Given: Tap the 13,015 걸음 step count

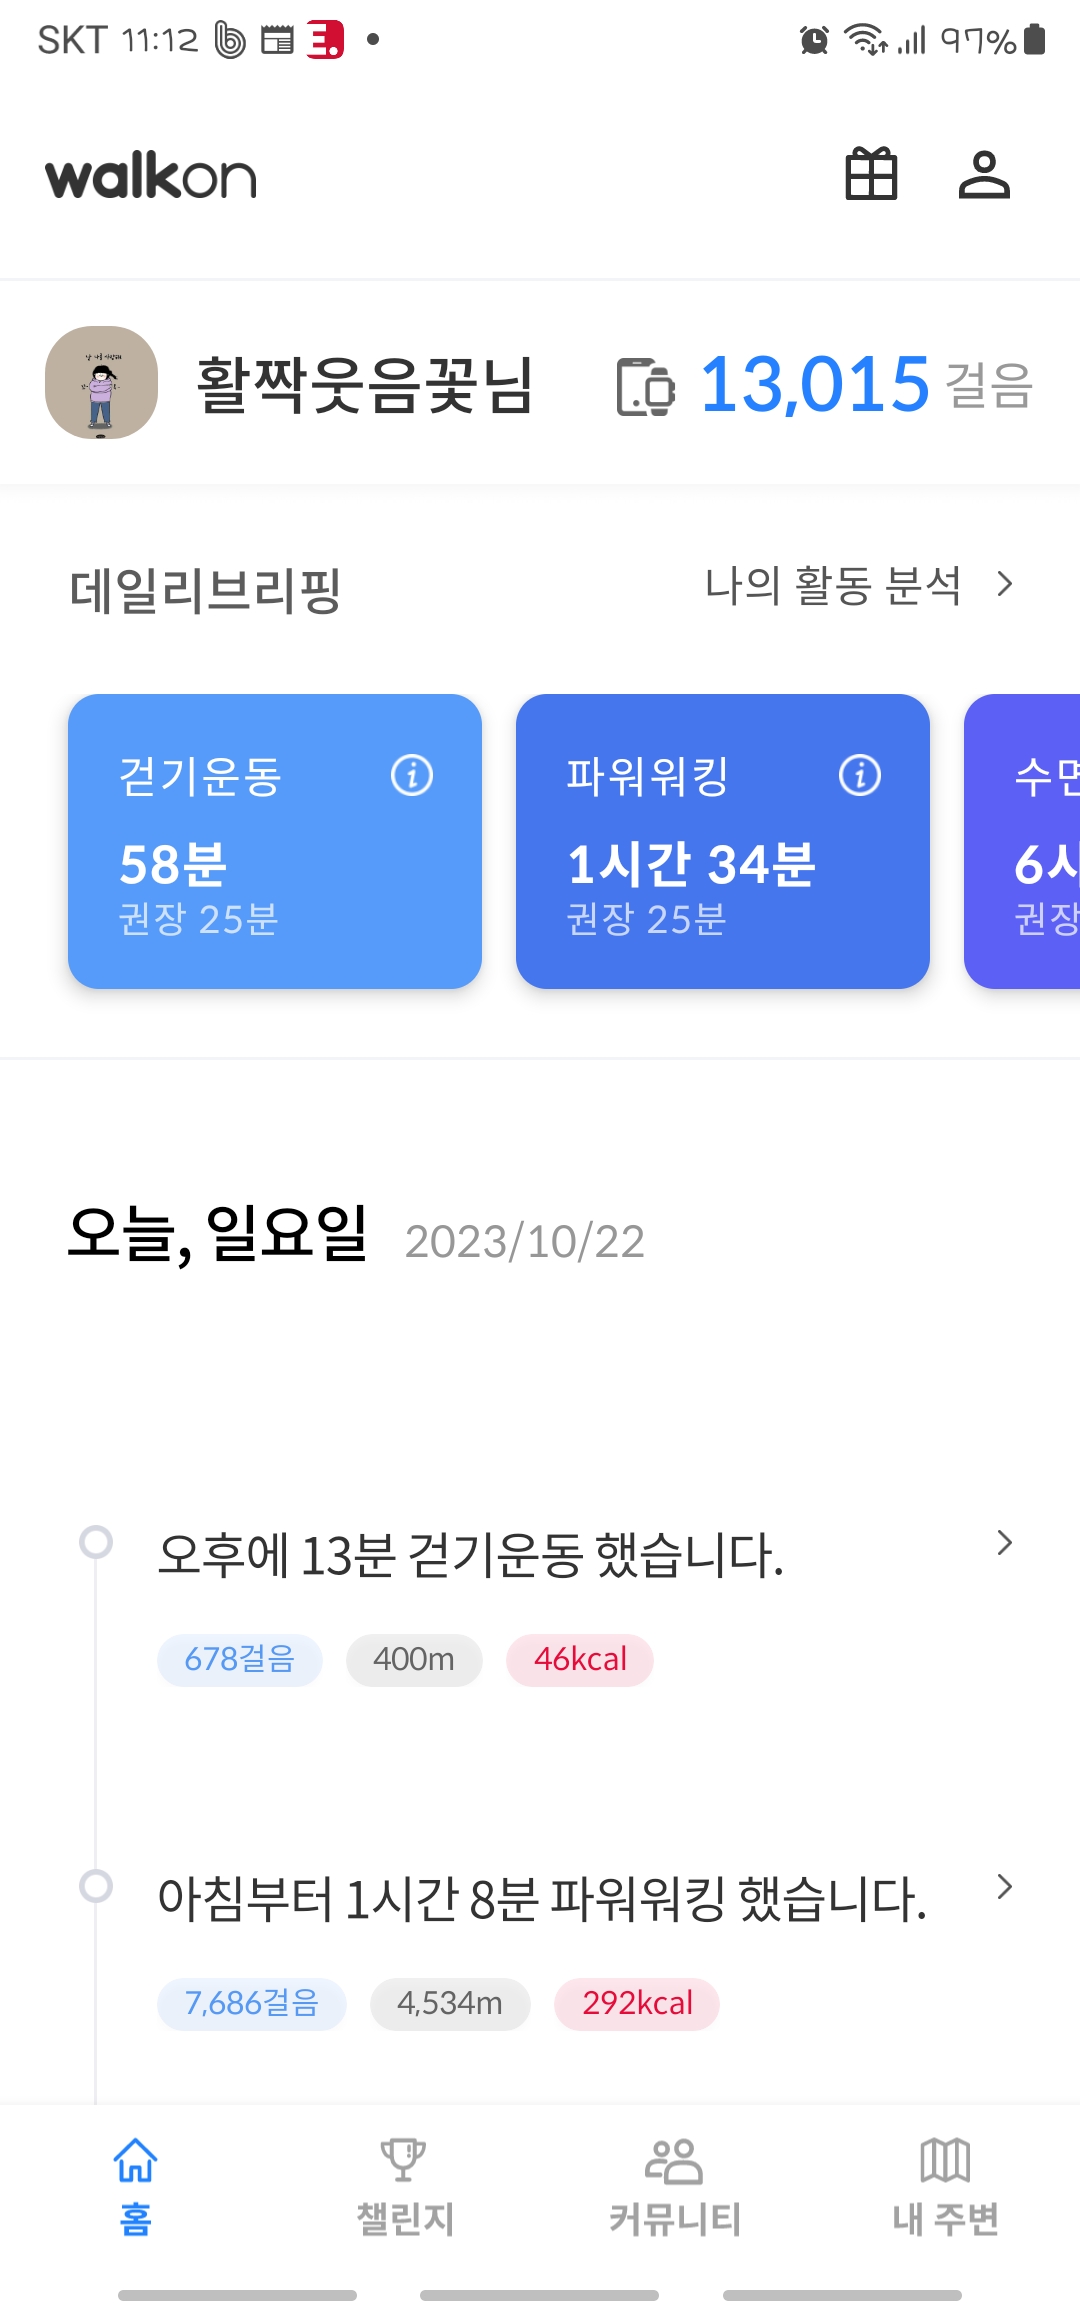Looking at the screenshot, I should point(815,385).
